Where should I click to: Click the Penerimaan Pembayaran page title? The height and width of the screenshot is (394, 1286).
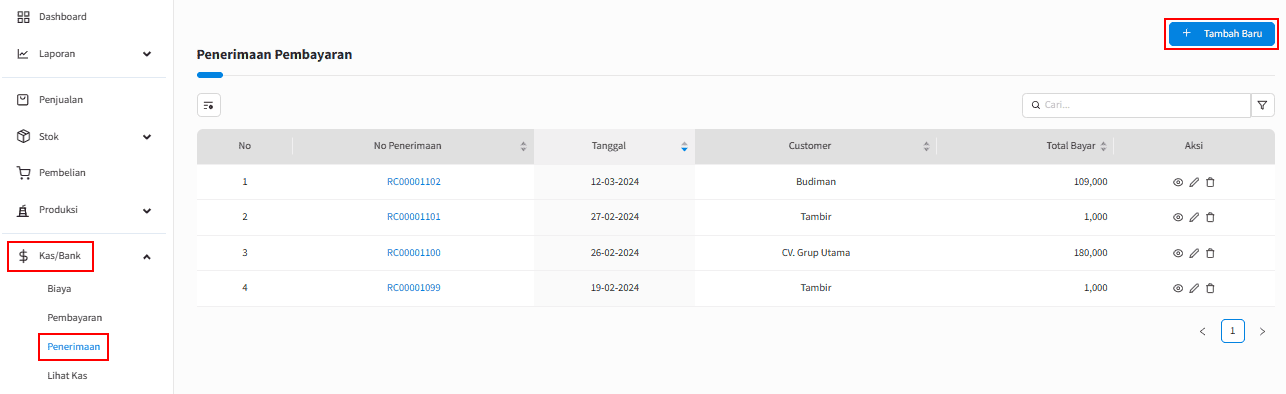click(274, 54)
